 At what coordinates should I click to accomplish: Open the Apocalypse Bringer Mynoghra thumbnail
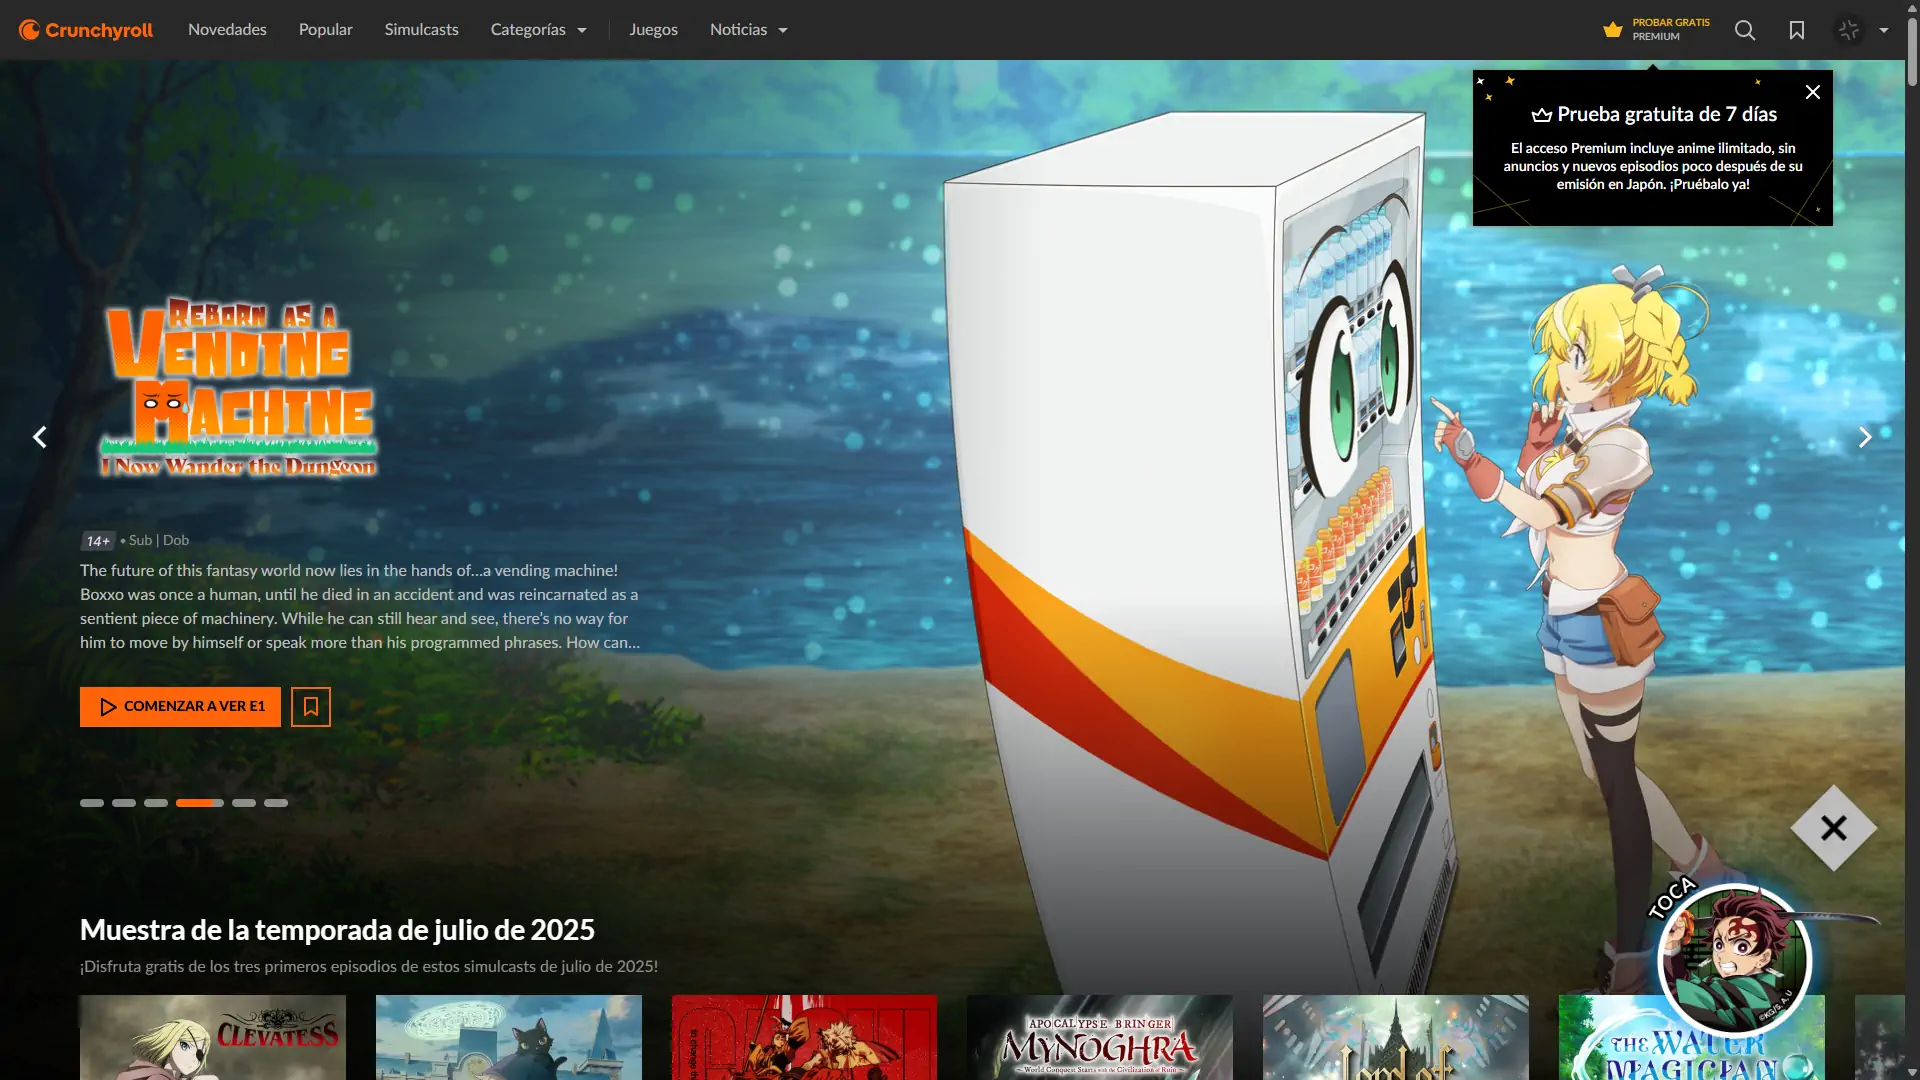tap(1100, 1037)
